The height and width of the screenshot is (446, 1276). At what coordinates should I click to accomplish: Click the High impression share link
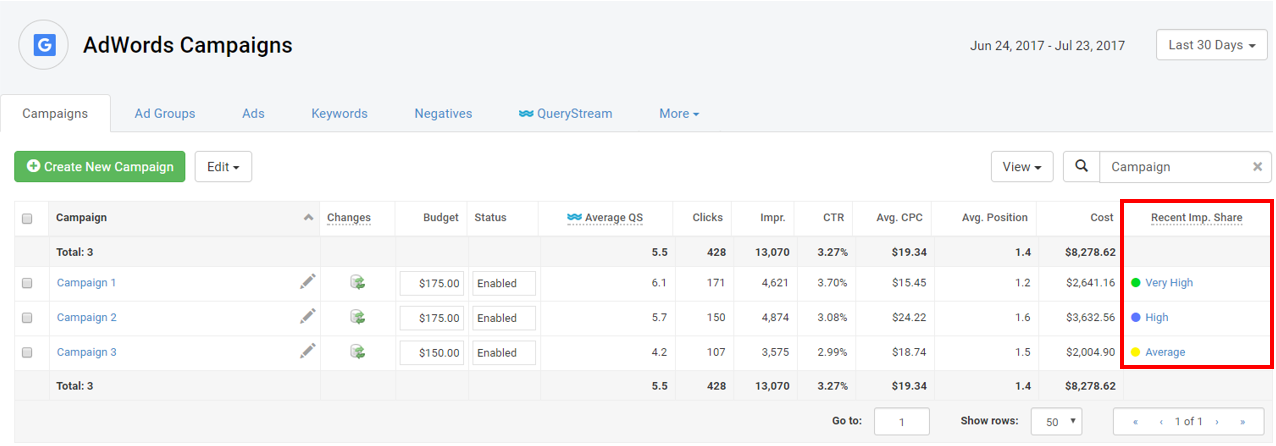coord(1157,318)
